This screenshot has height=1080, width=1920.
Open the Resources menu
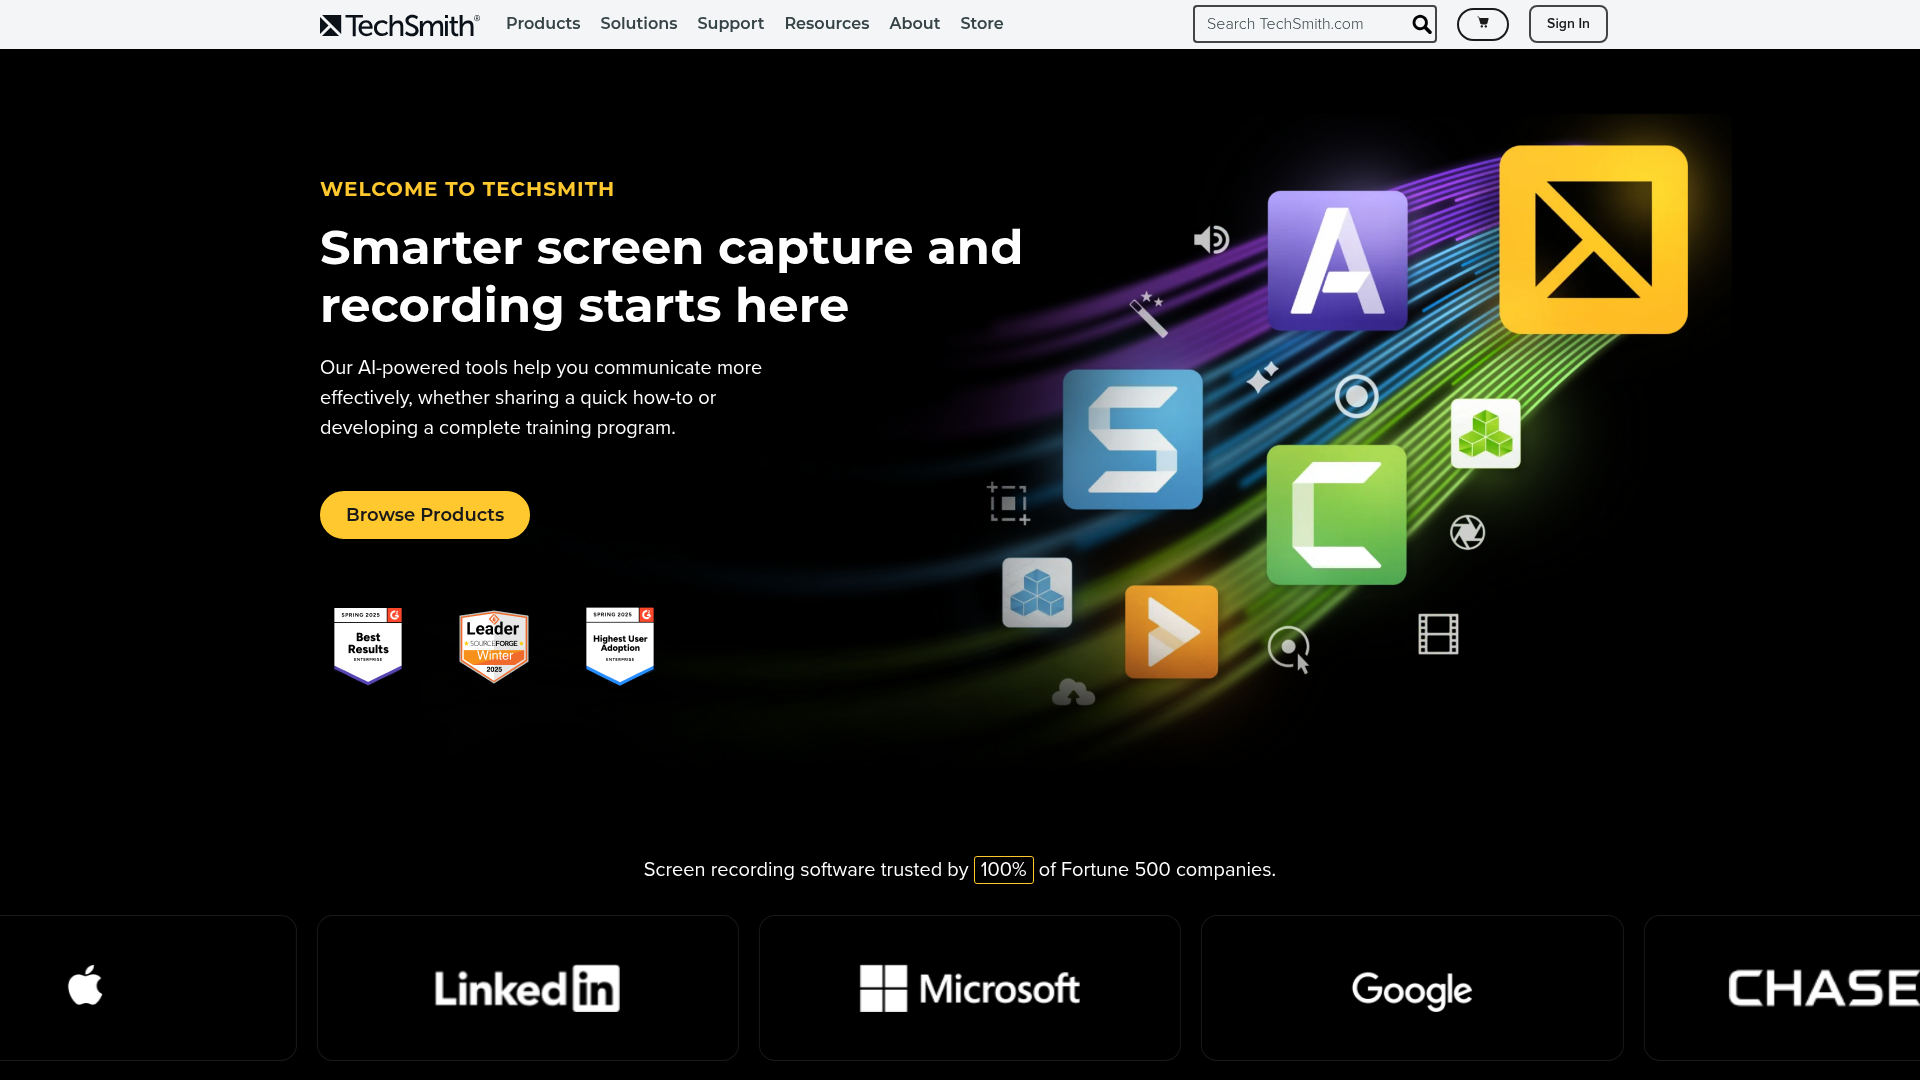point(826,23)
